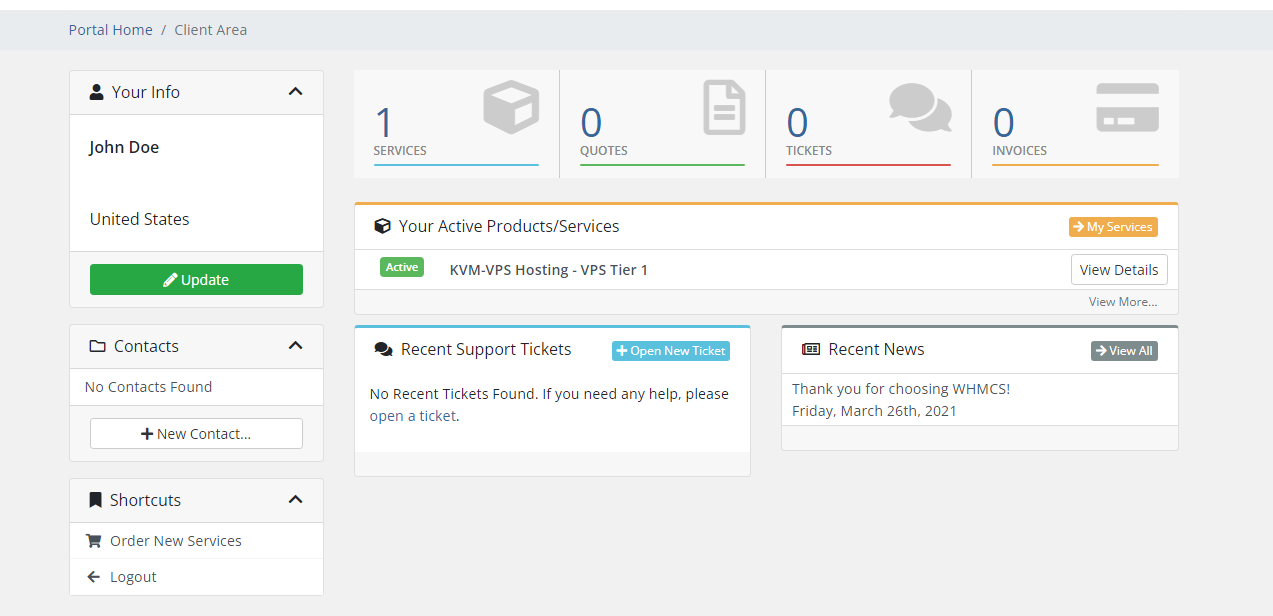
Task: View Details for KVM-VPS Hosting
Action: [x=1119, y=270]
